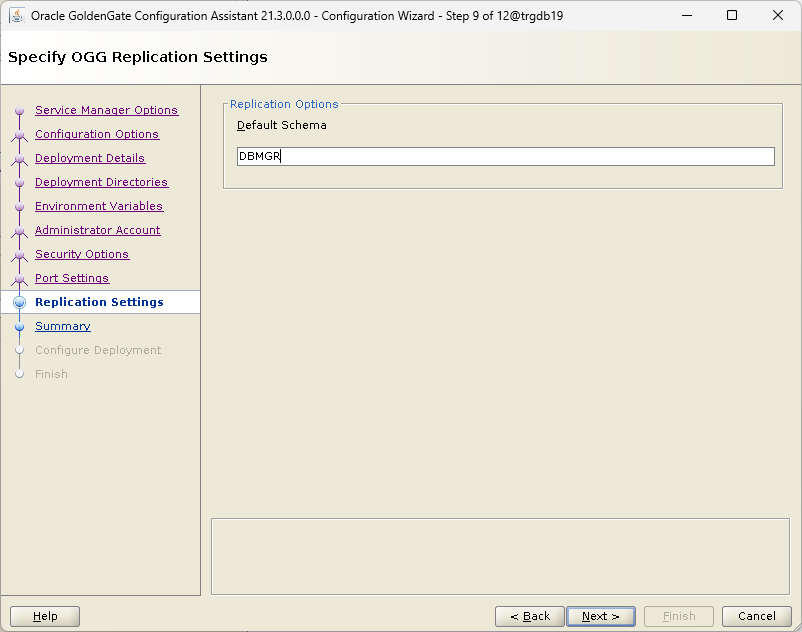802x632 pixels.
Task: Click the Default Schema input field
Action: click(505, 156)
